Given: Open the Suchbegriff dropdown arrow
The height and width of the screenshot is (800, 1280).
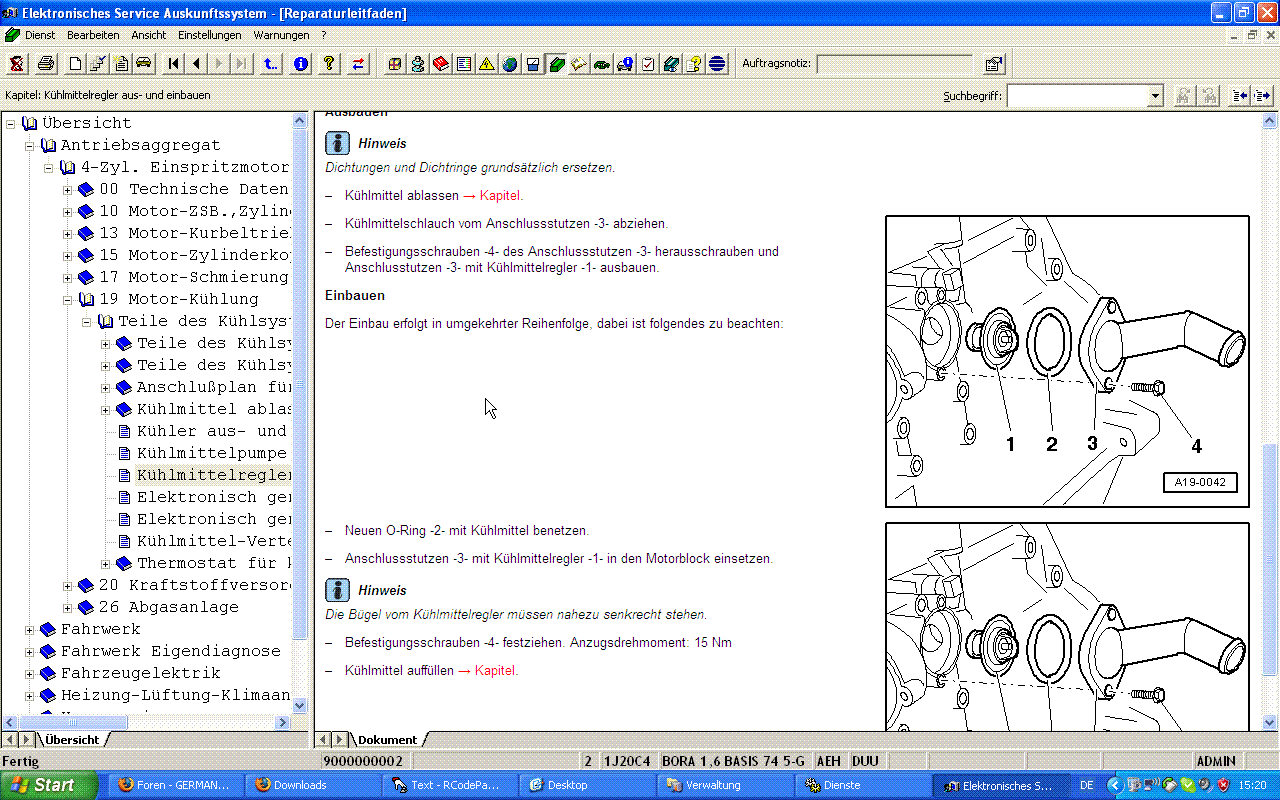Looking at the screenshot, I should tap(1155, 96).
